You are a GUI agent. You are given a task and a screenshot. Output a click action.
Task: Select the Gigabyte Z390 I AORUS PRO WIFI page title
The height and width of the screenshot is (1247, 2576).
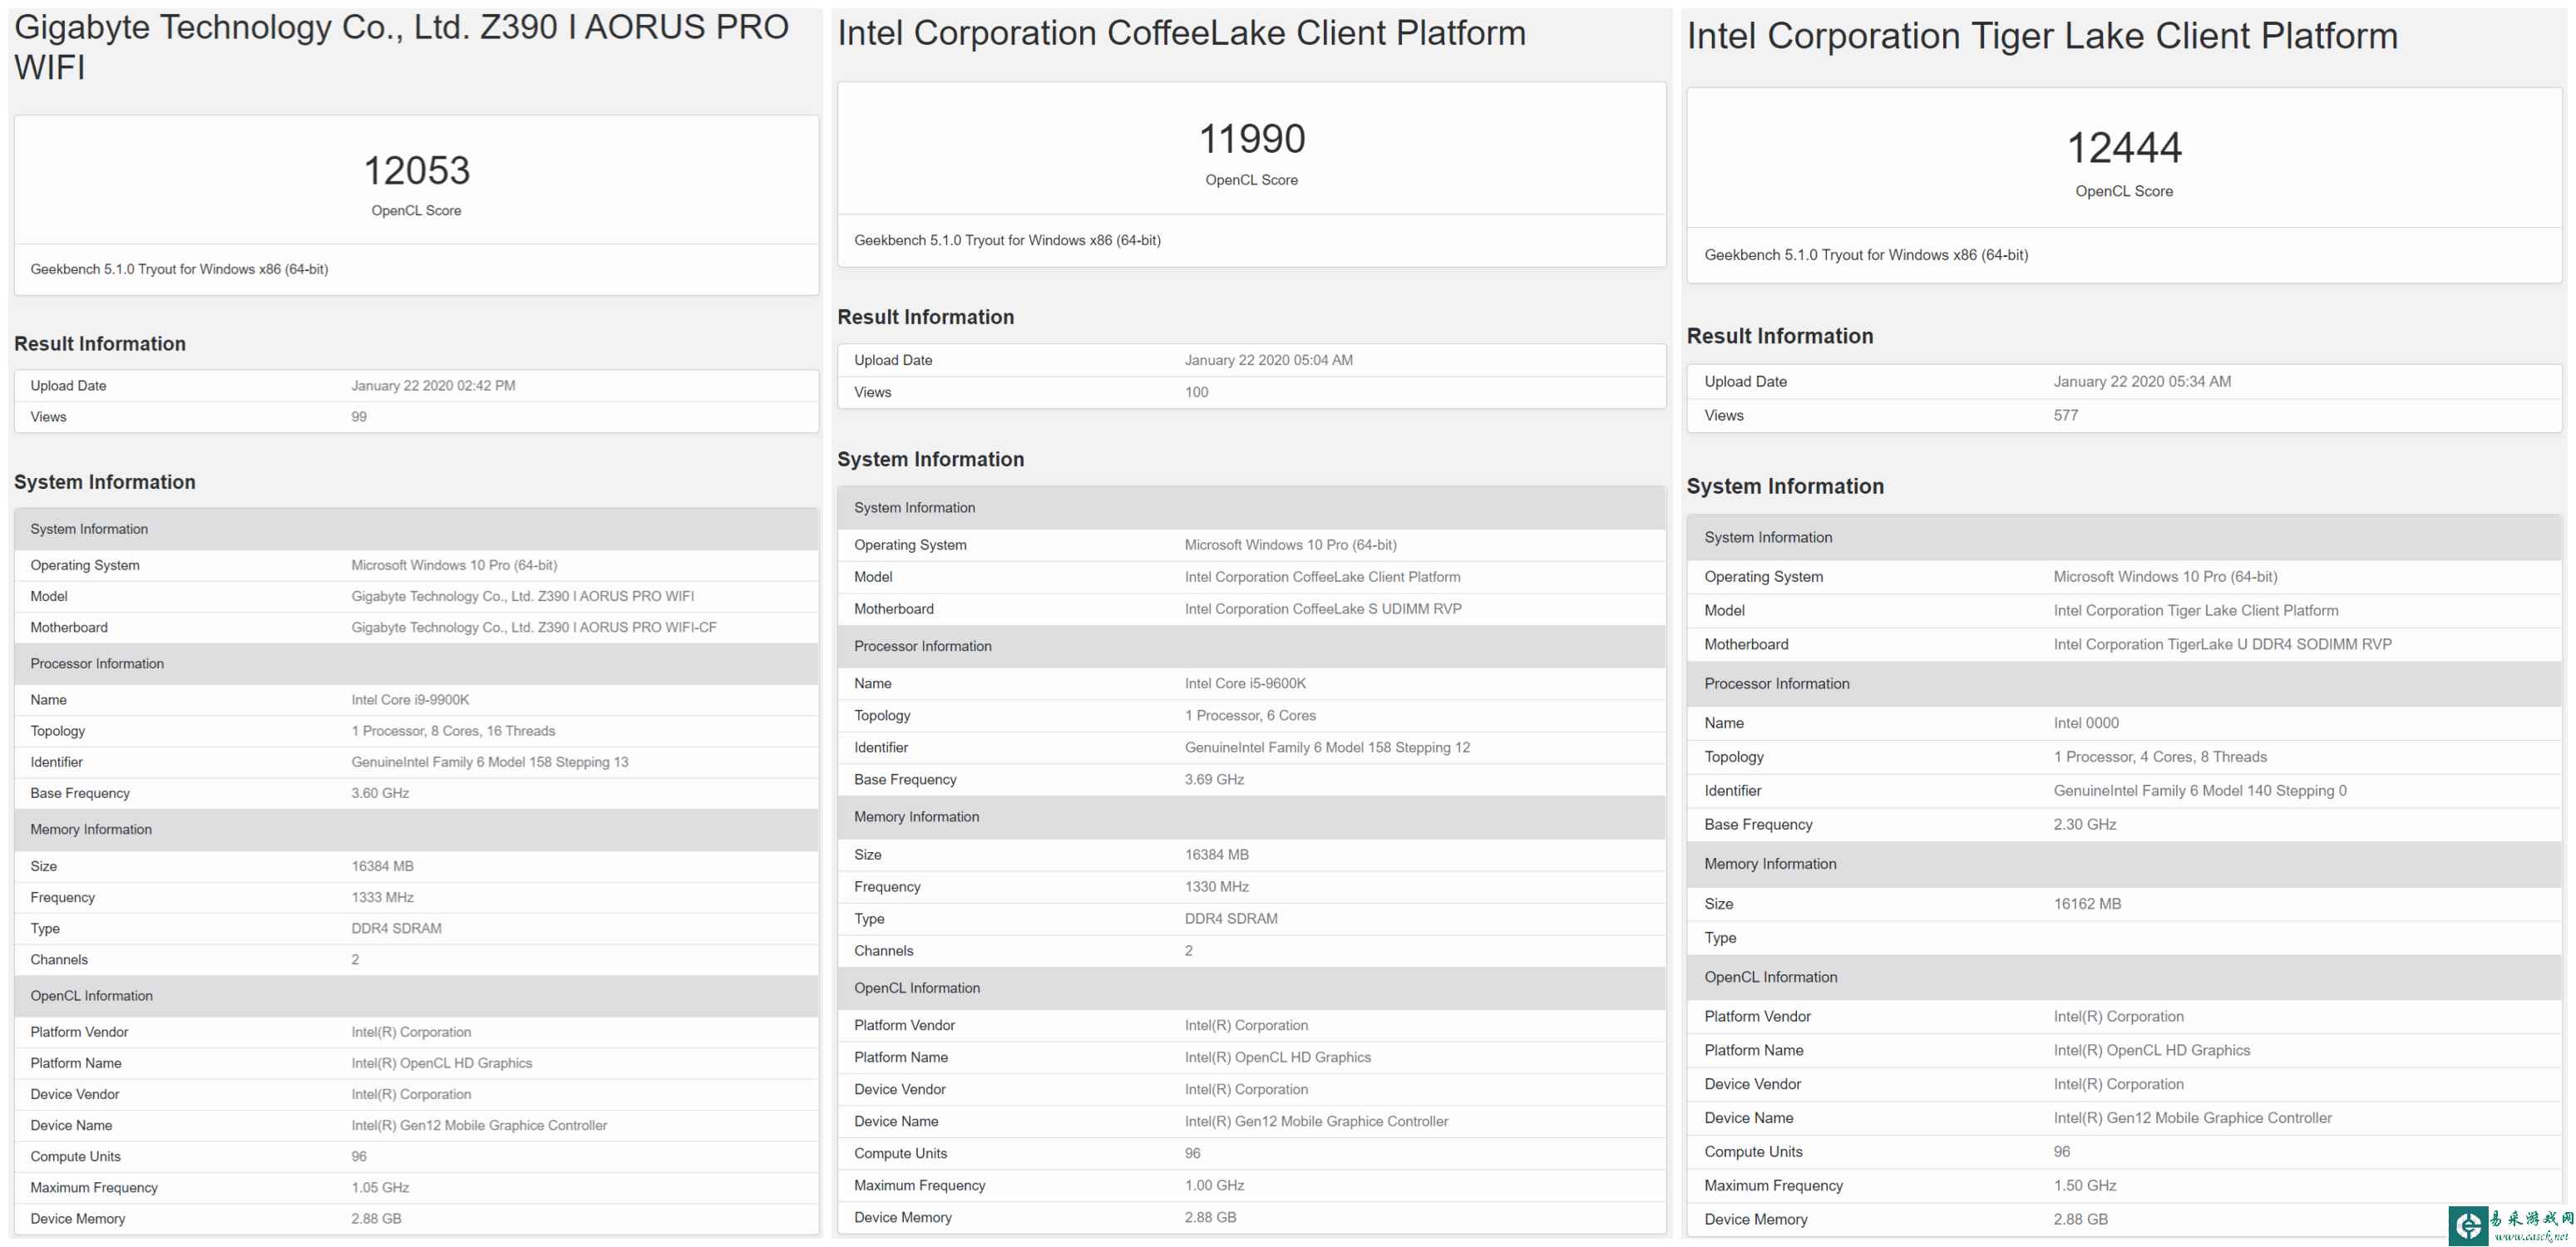tap(402, 47)
